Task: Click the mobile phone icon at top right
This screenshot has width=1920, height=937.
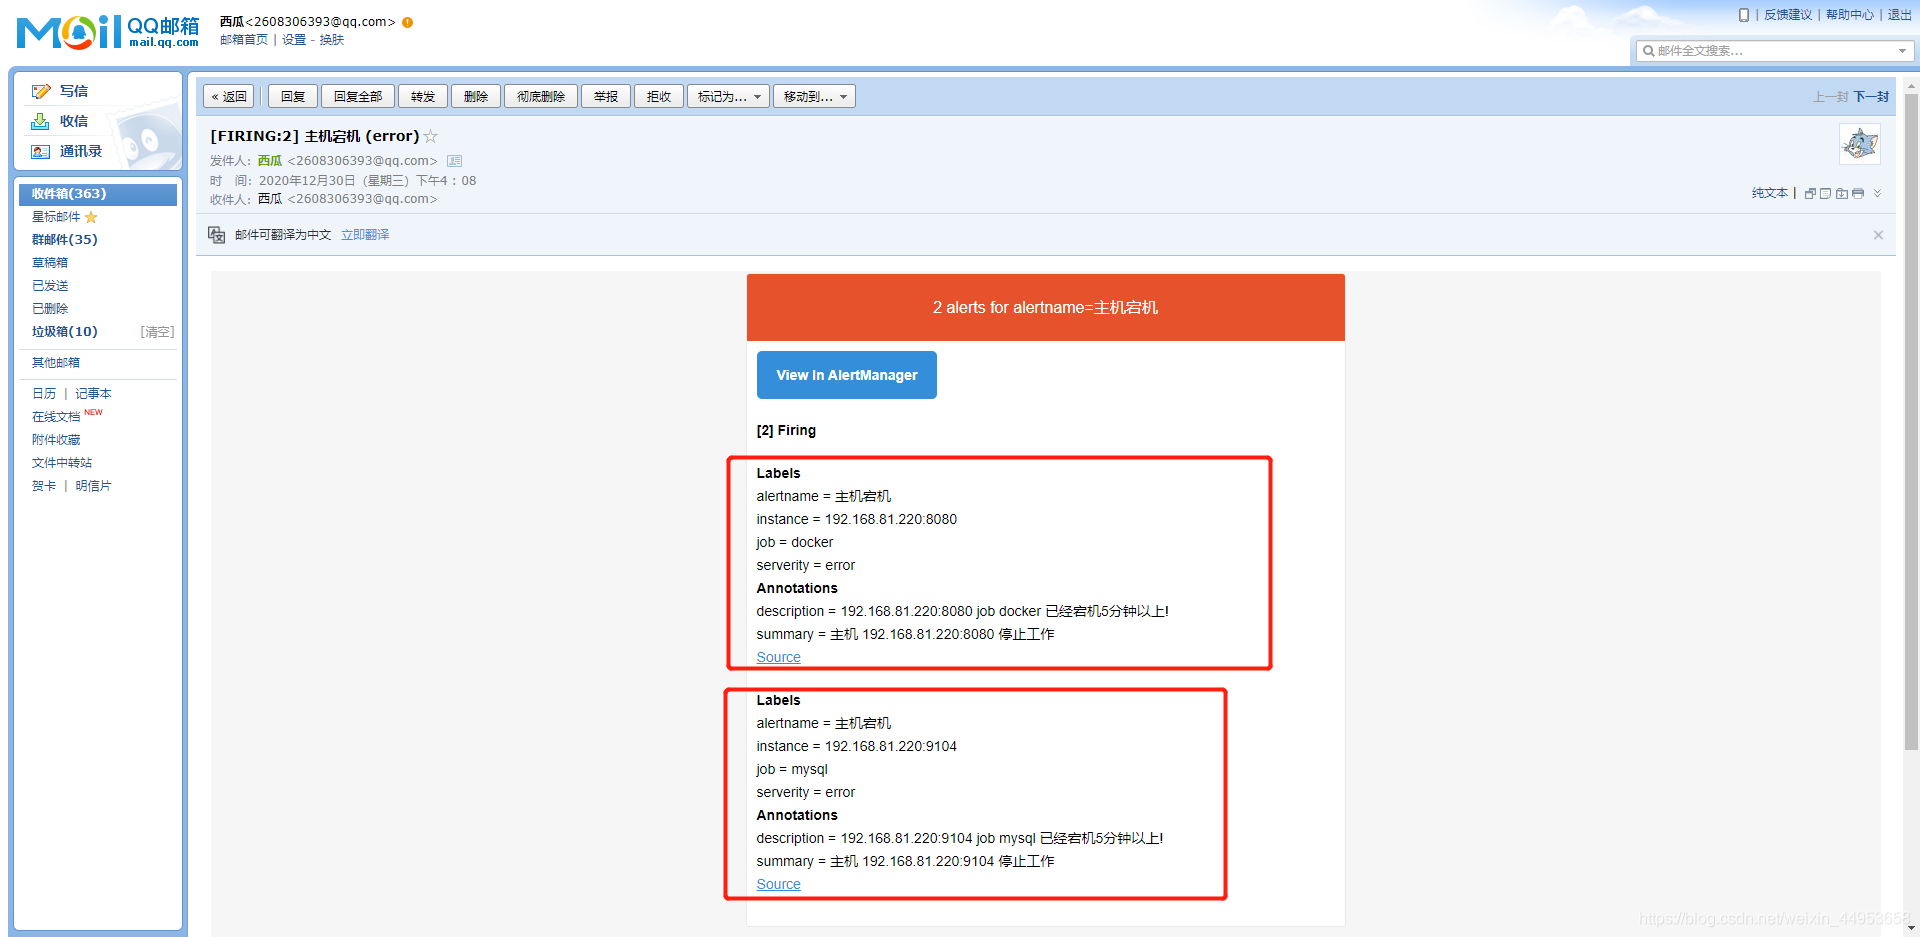Action: [1744, 15]
